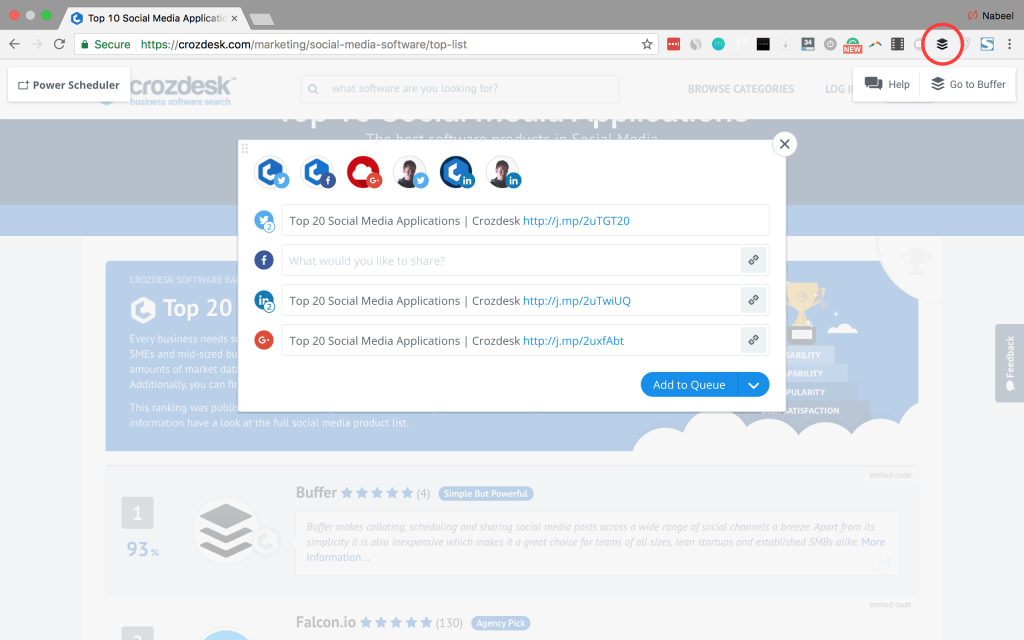
Task: Click the Falcon.io product title
Action: tap(325, 622)
